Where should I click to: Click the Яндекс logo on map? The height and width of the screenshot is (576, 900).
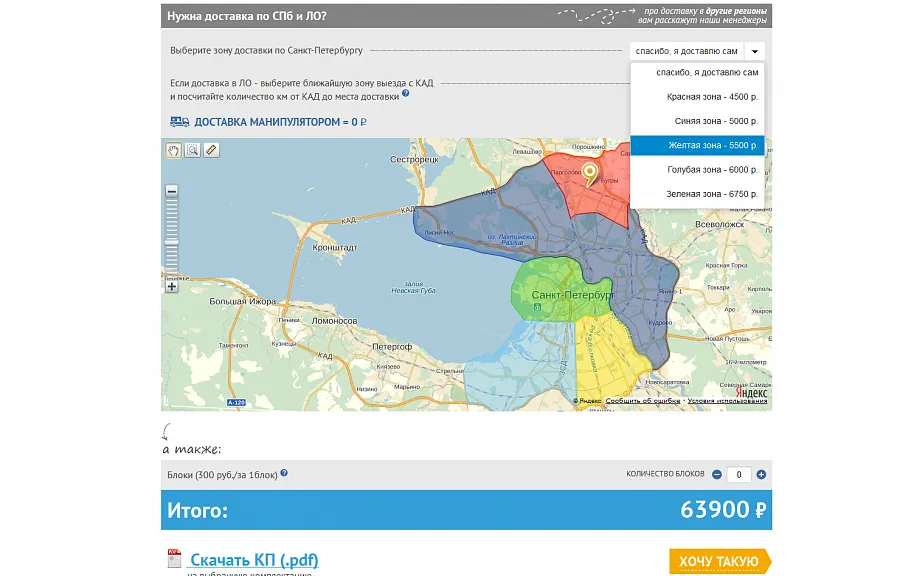click(751, 392)
